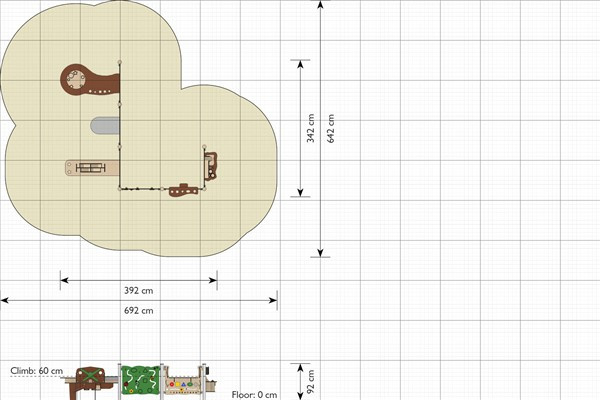This screenshot has height=400, width=600.
Task: Select the 642 cm vertical dimension text
Action: click(x=331, y=128)
